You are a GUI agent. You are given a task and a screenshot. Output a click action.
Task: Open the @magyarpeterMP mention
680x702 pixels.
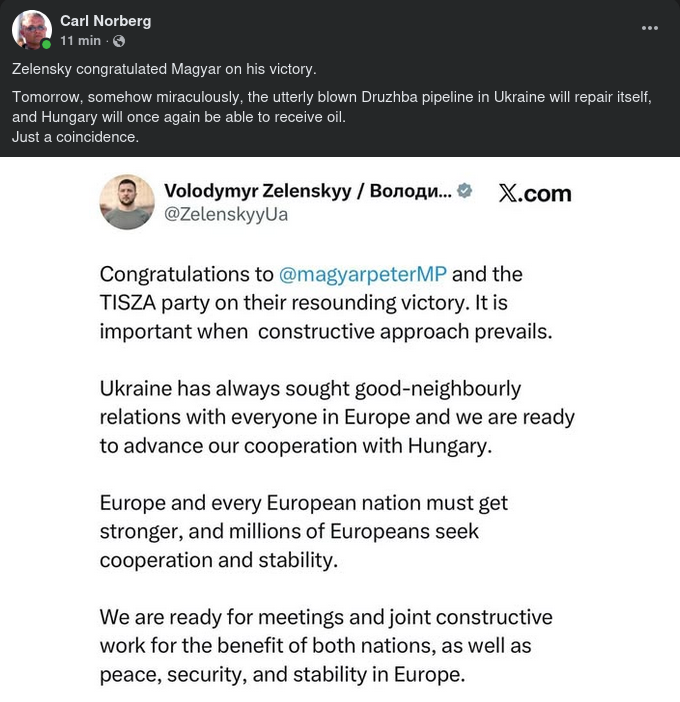pyautogui.click(x=362, y=274)
